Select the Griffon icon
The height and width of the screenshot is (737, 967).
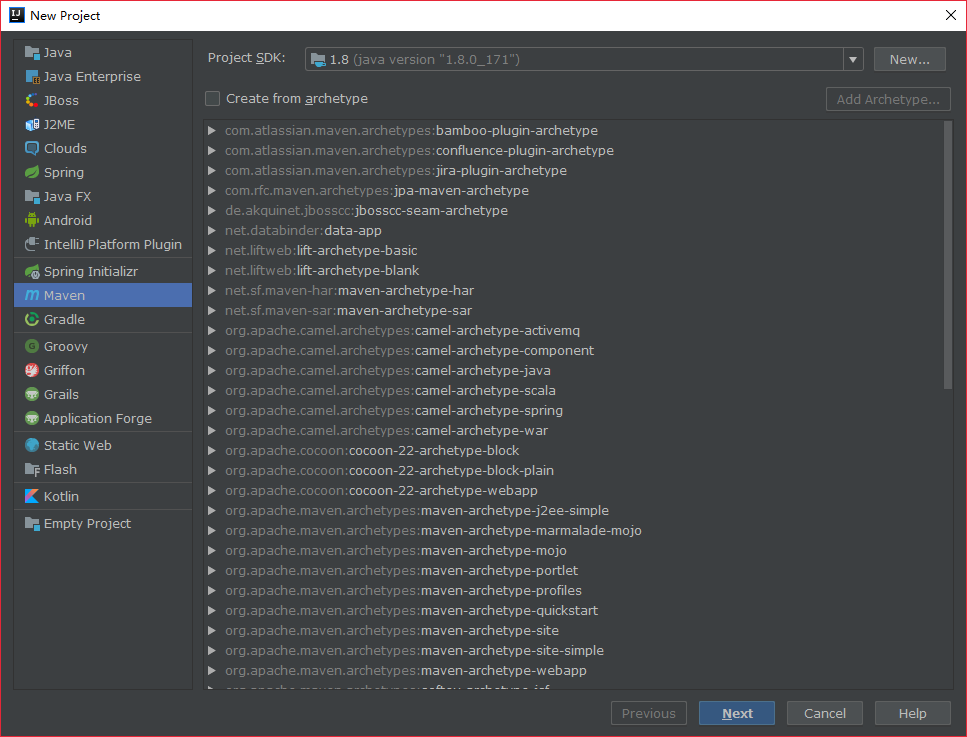tap(32, 370)
